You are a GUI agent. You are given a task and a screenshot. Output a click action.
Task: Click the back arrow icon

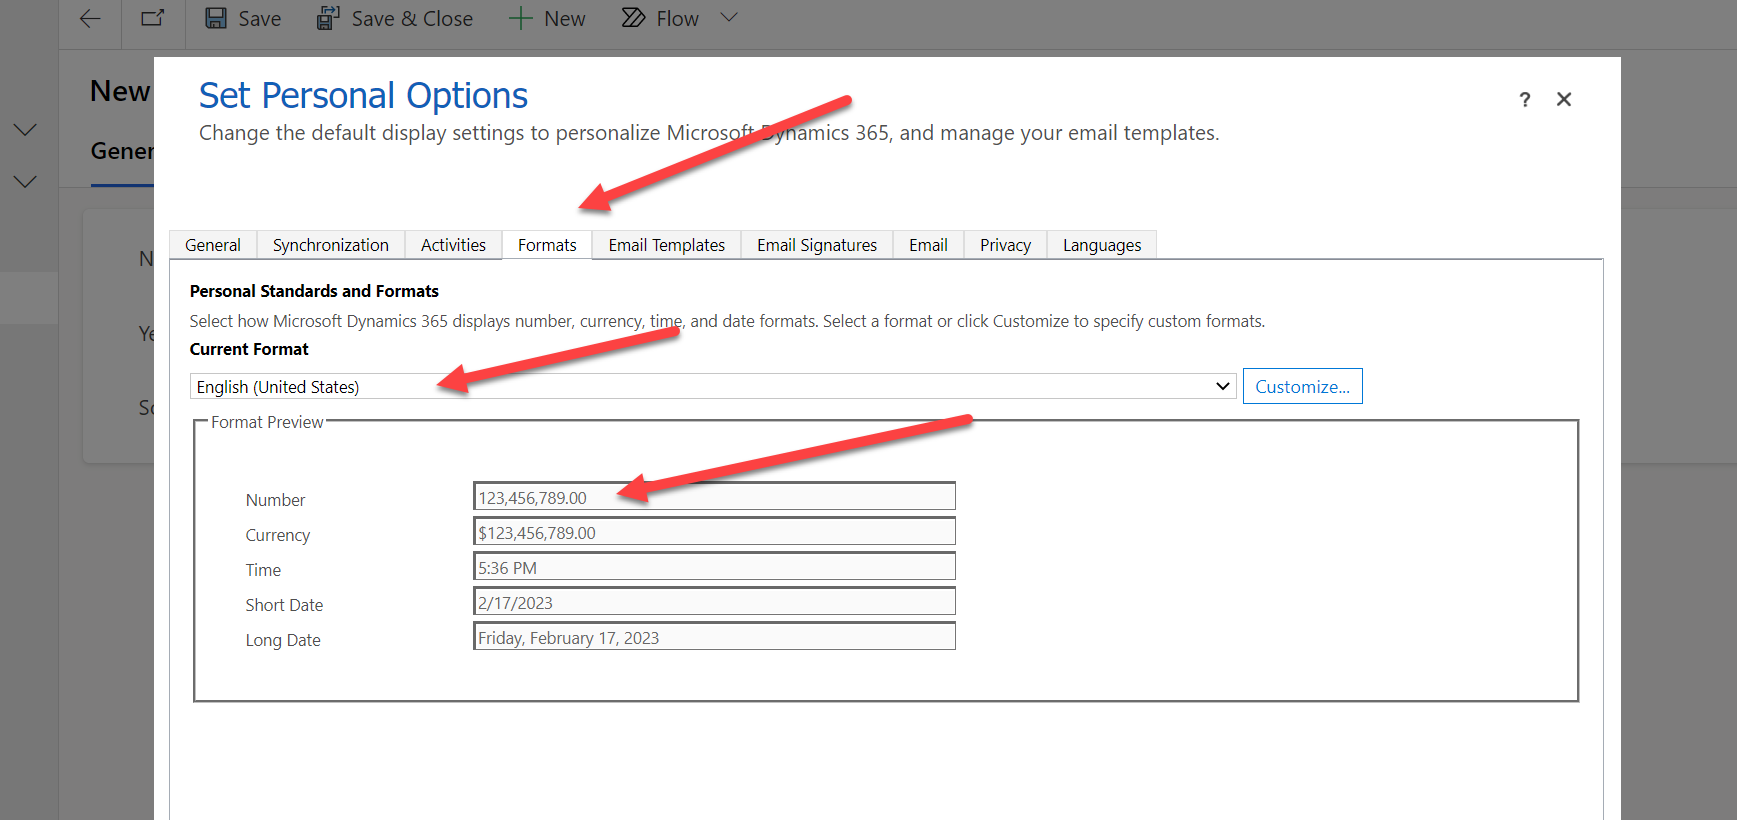pyautogui.click(x=90, y=19)
